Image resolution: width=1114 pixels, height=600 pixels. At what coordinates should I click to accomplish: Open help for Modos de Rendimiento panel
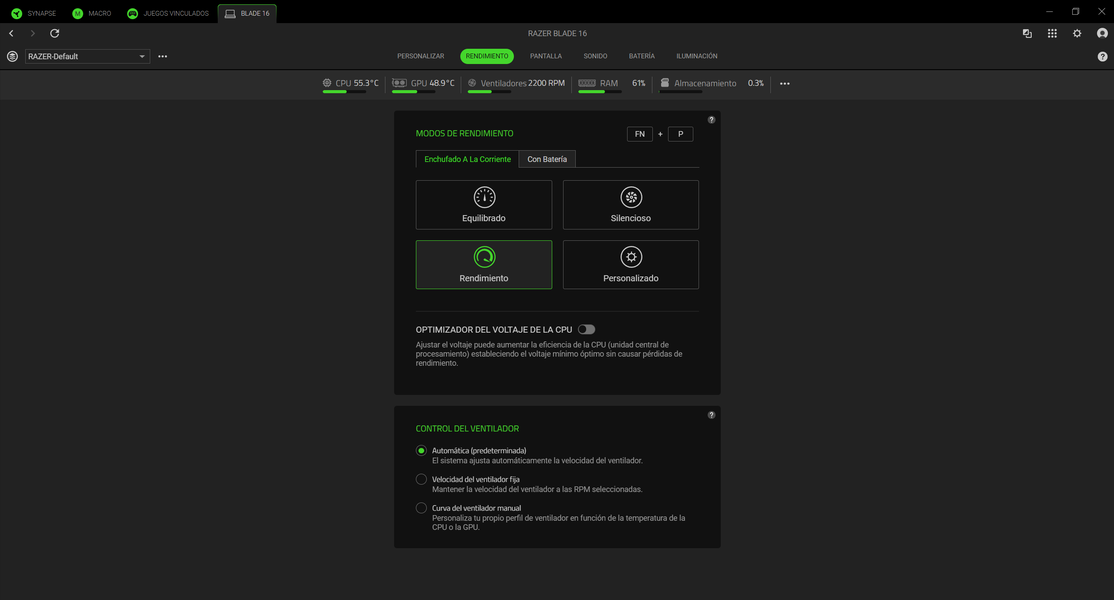click(x=711, y=120)
